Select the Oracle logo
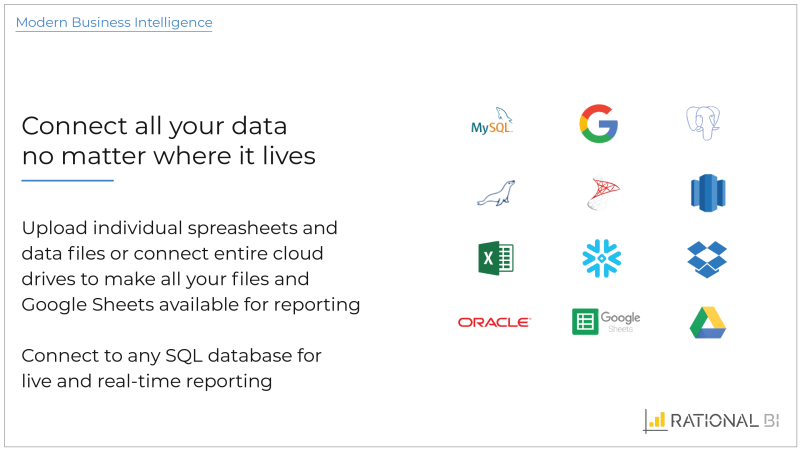The height and width of the screenshot is (450, 800). (494, 322)
